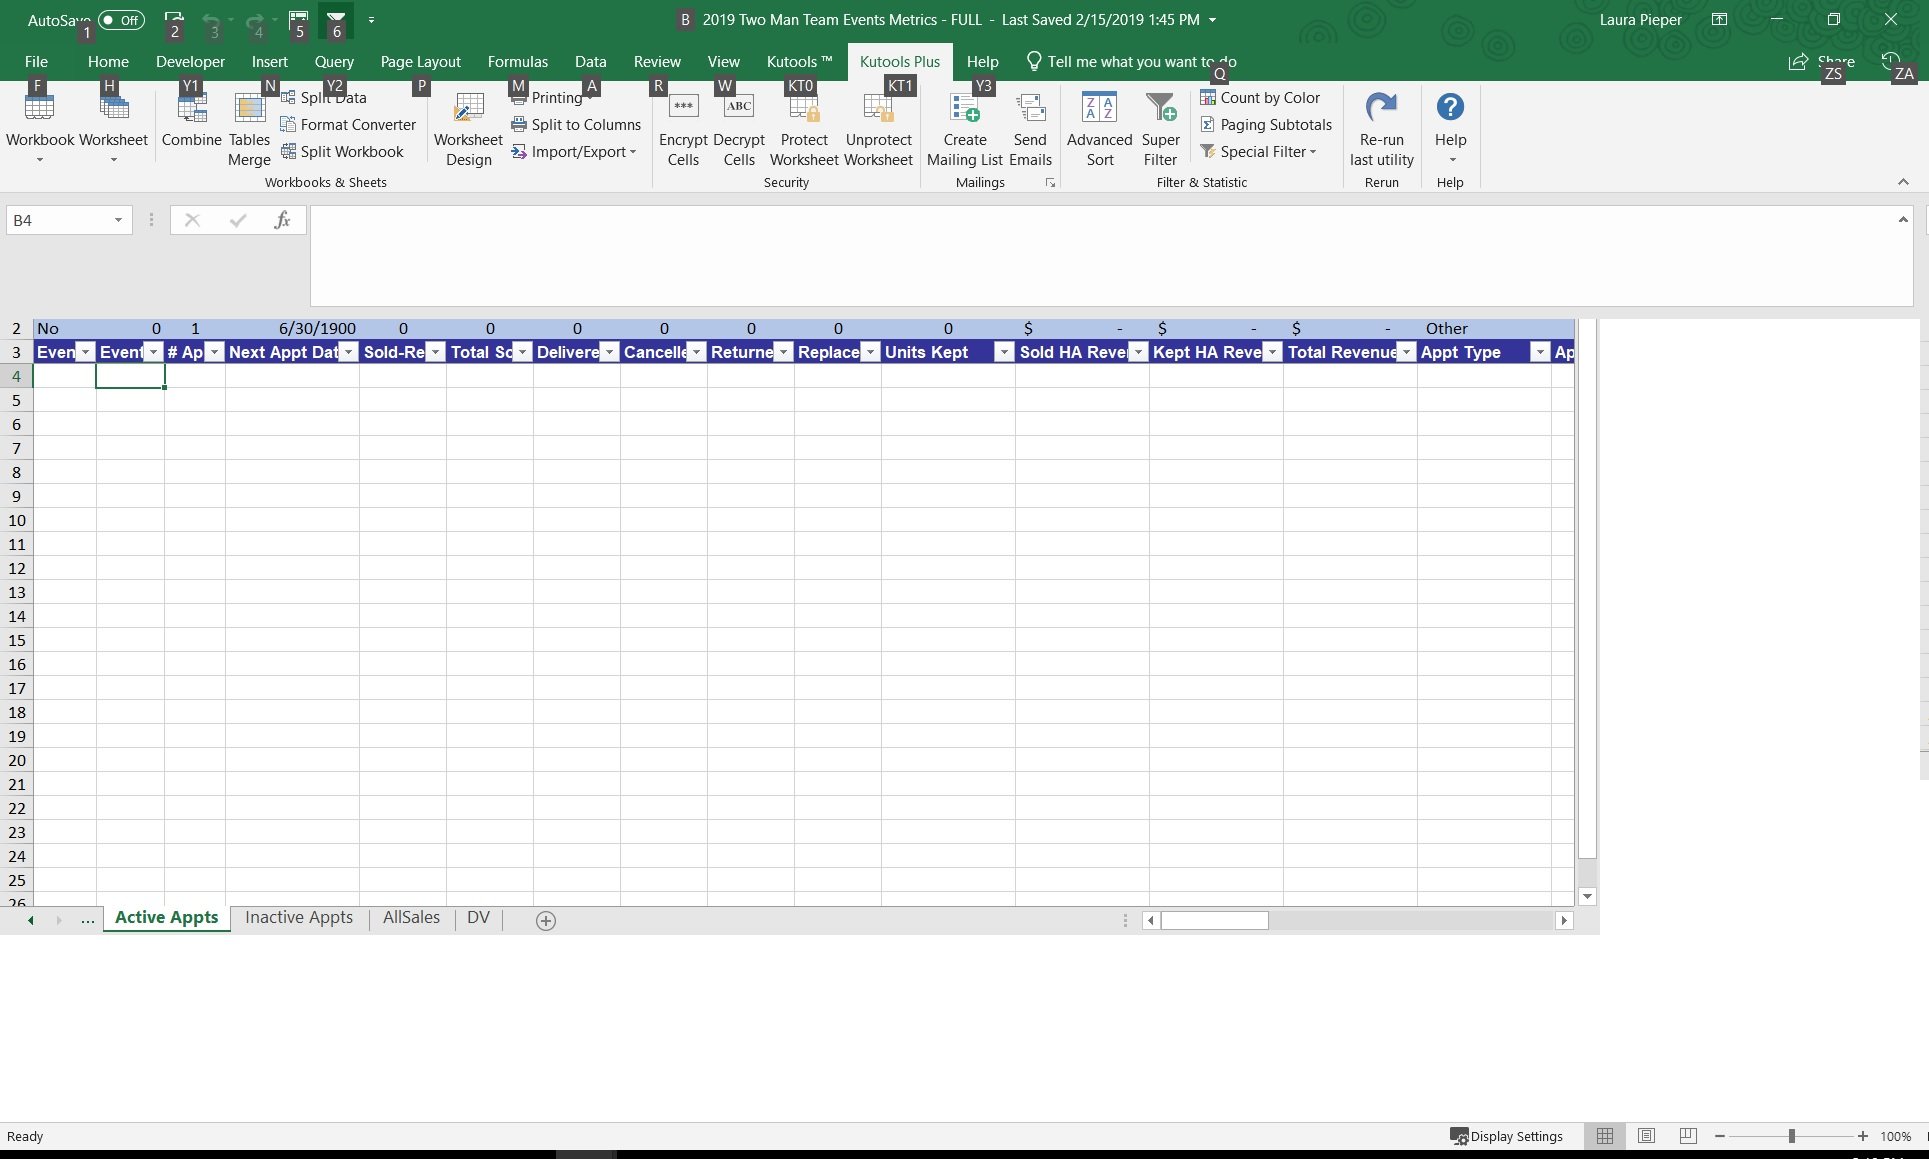1929x1159 pixels.
Task: Click the zoom in plus button
Action: (1862, 1136)
